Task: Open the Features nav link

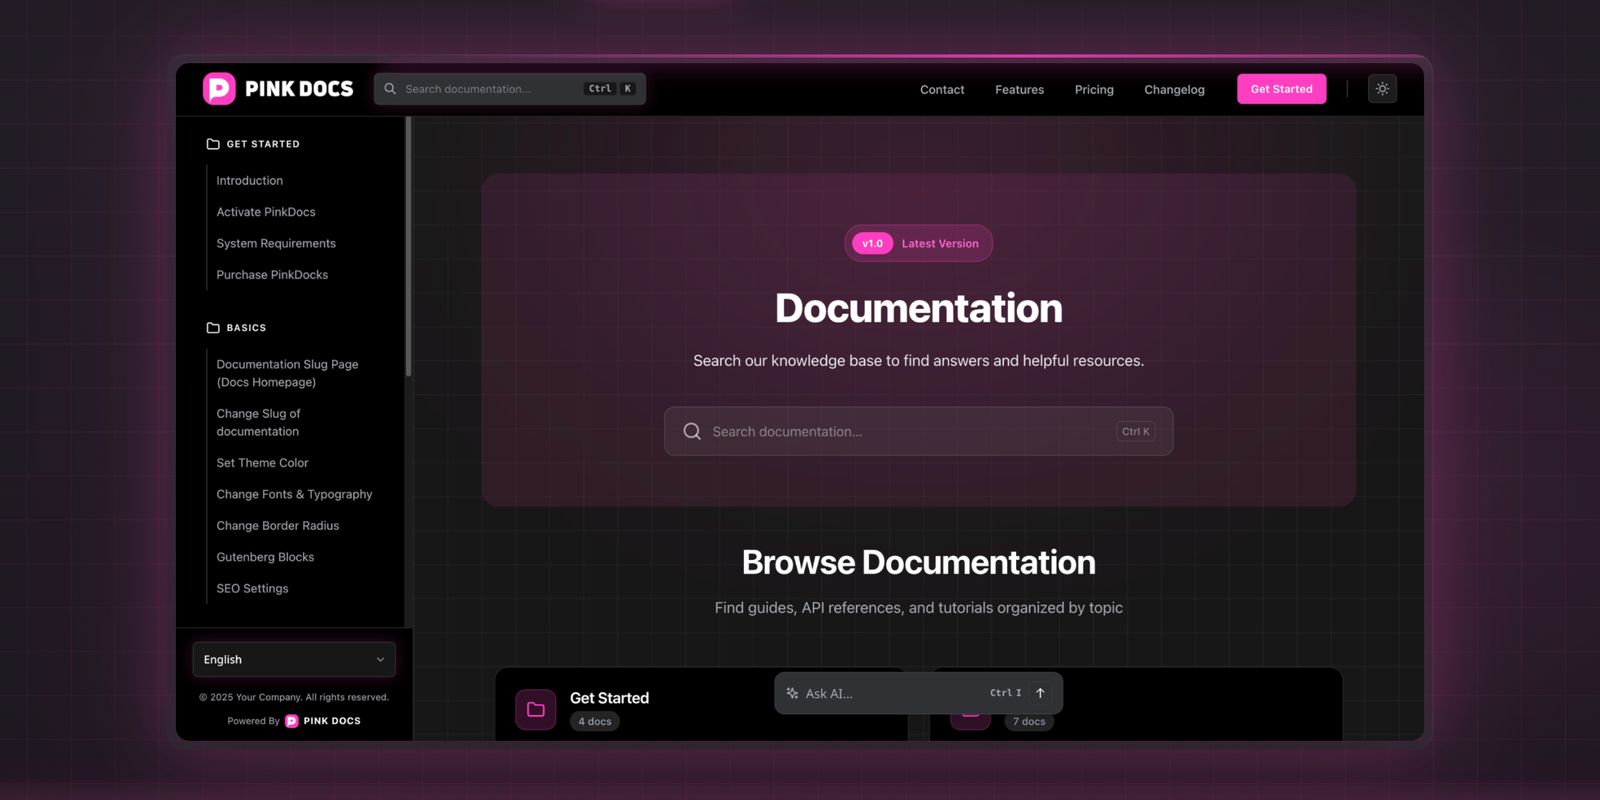Action: 1019,90
